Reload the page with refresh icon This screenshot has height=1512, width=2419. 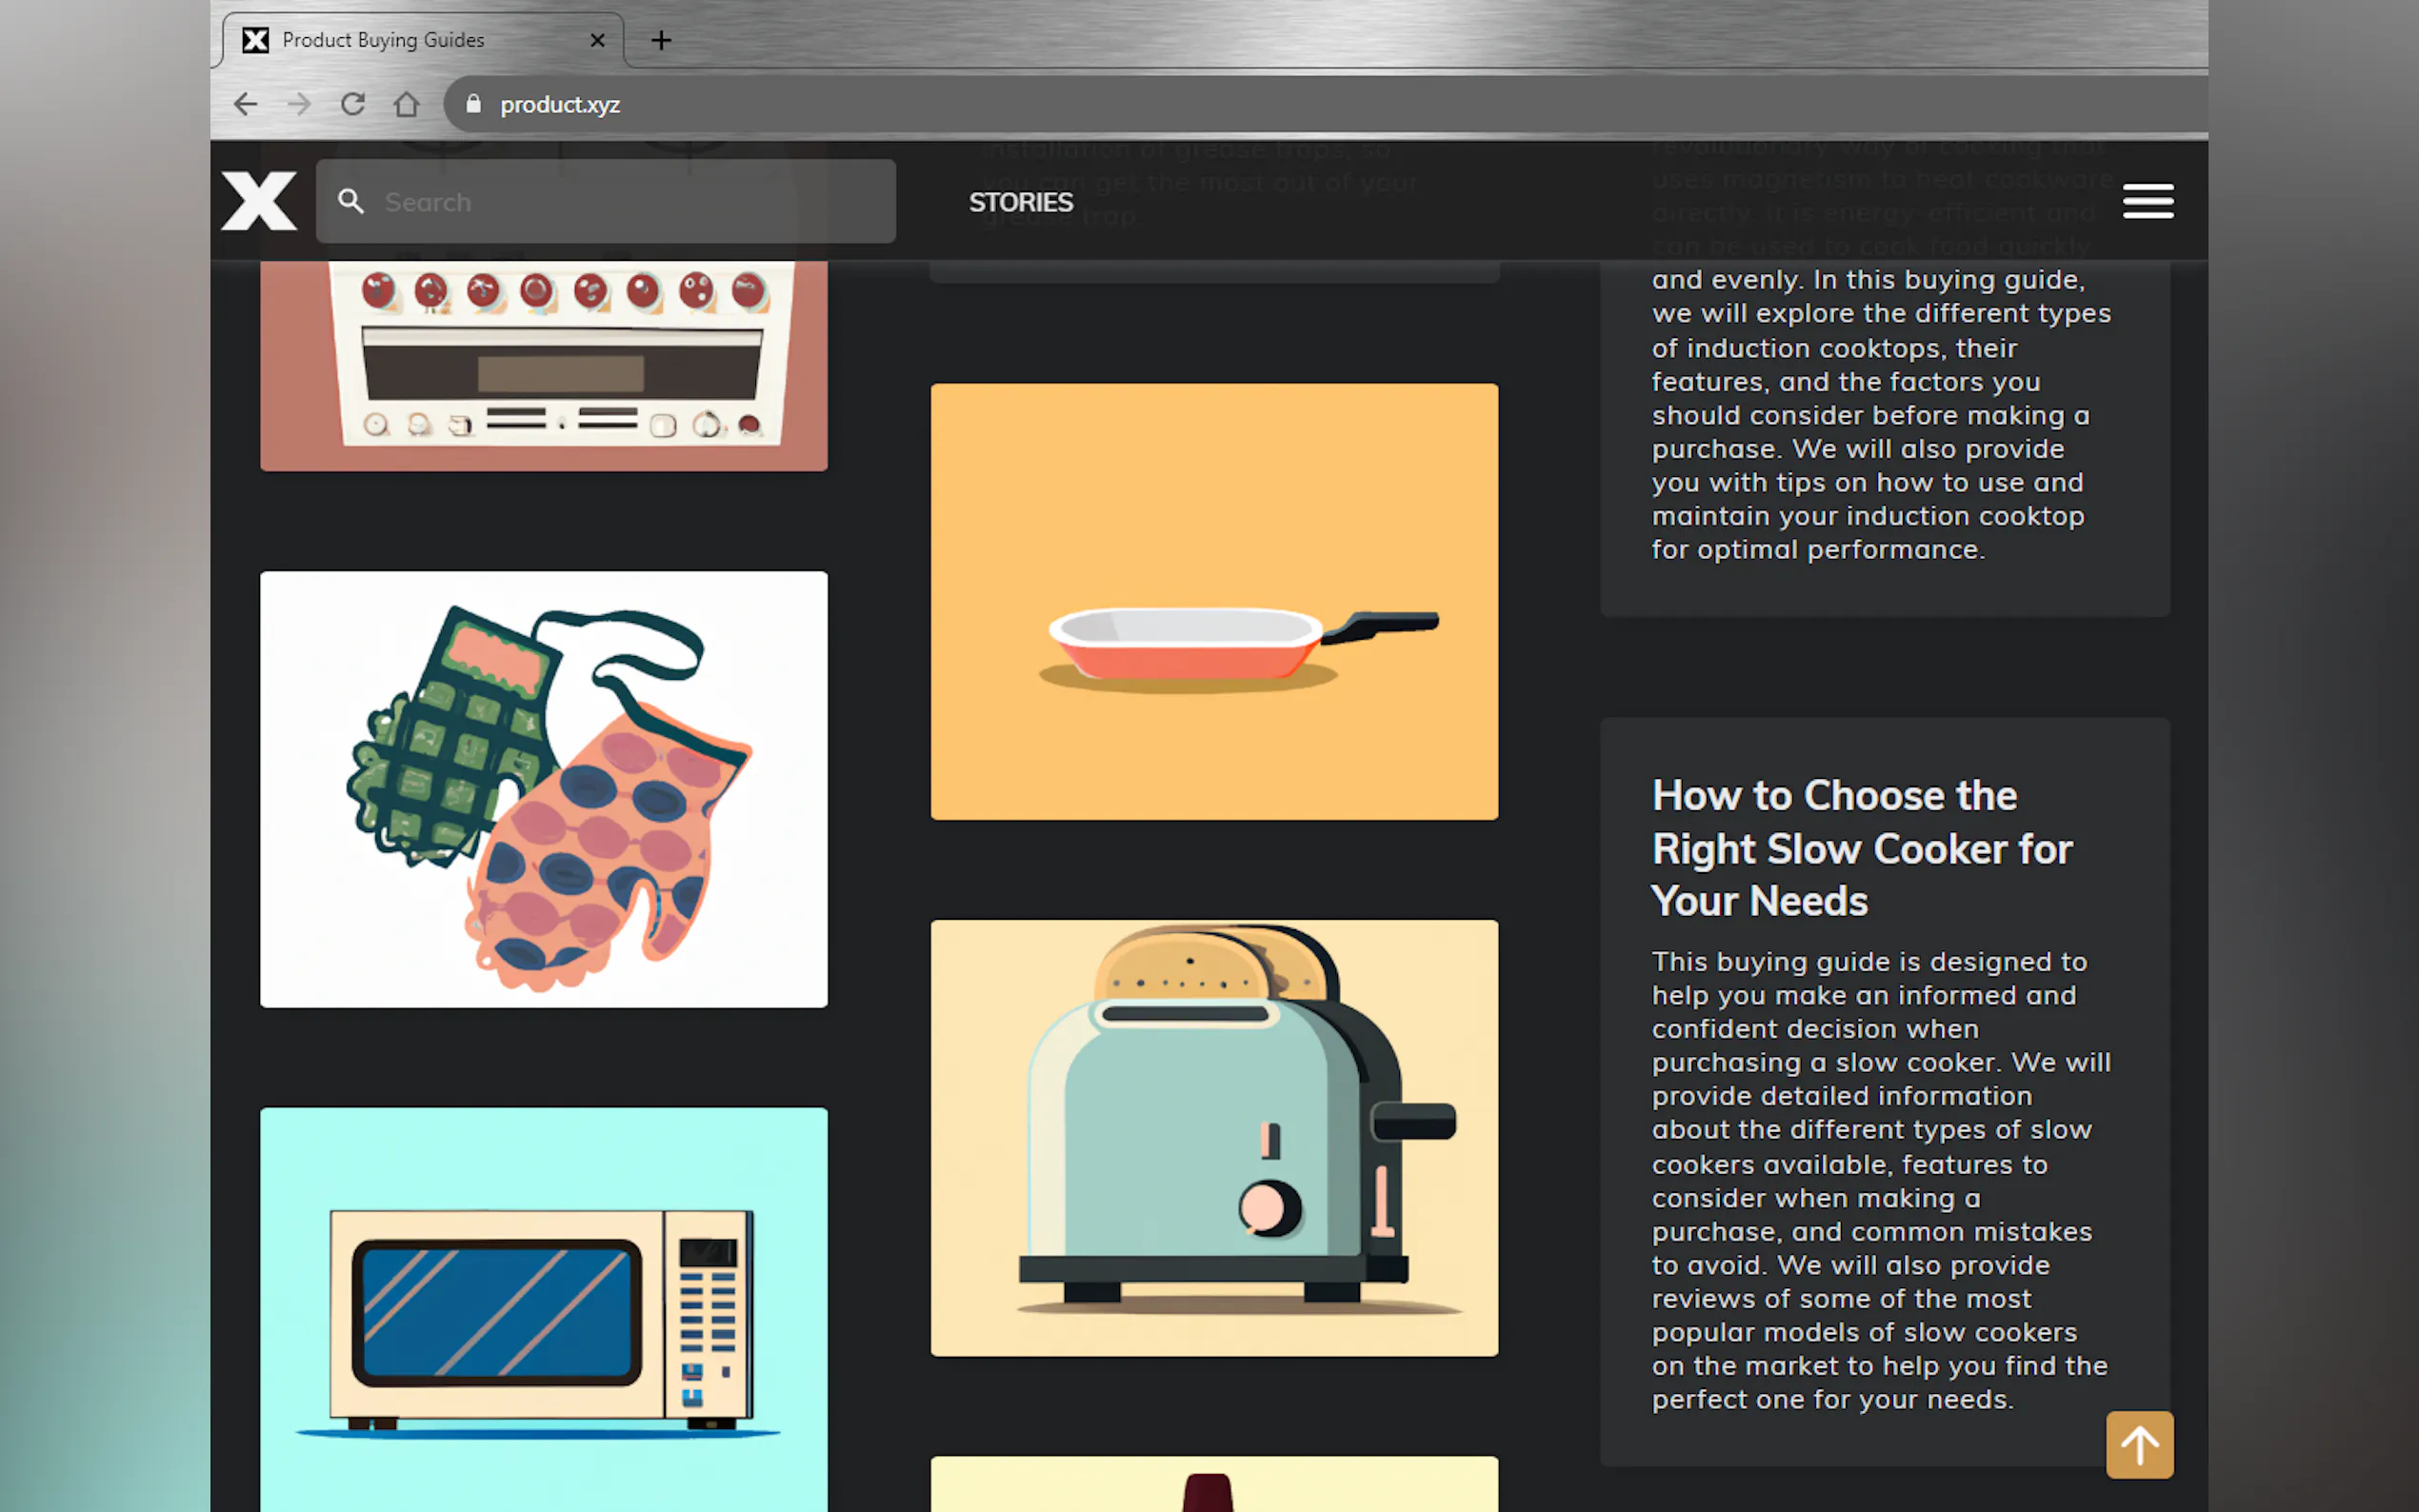tap(353, 104)
